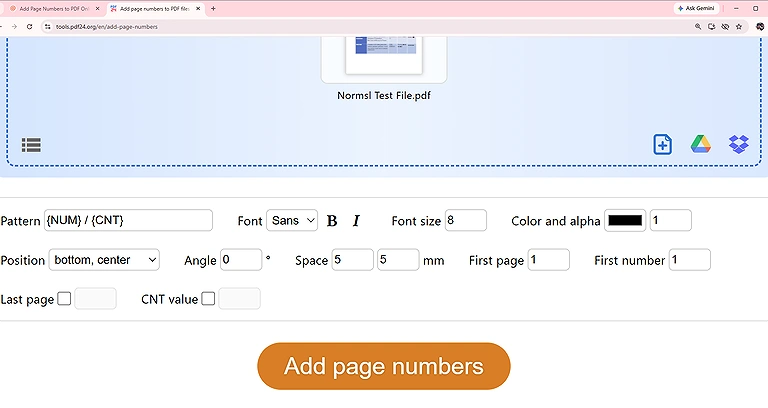This screenshot has width=768, height=408.
Task: Open the Font dropdown showing Sans
Action: click(x=292, y=220)
